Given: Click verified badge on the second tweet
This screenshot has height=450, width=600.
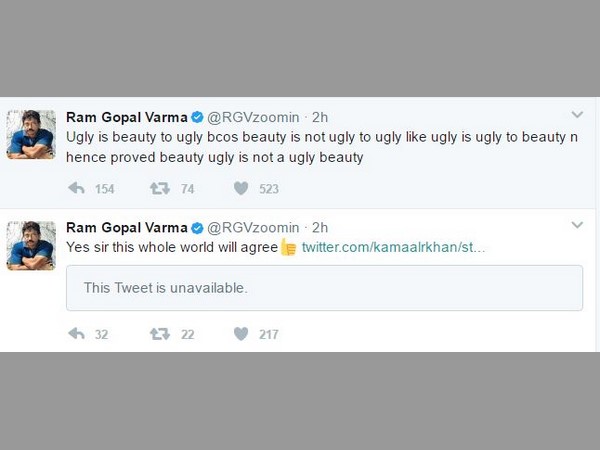Looking at the screenshot, I should [196, 226].
